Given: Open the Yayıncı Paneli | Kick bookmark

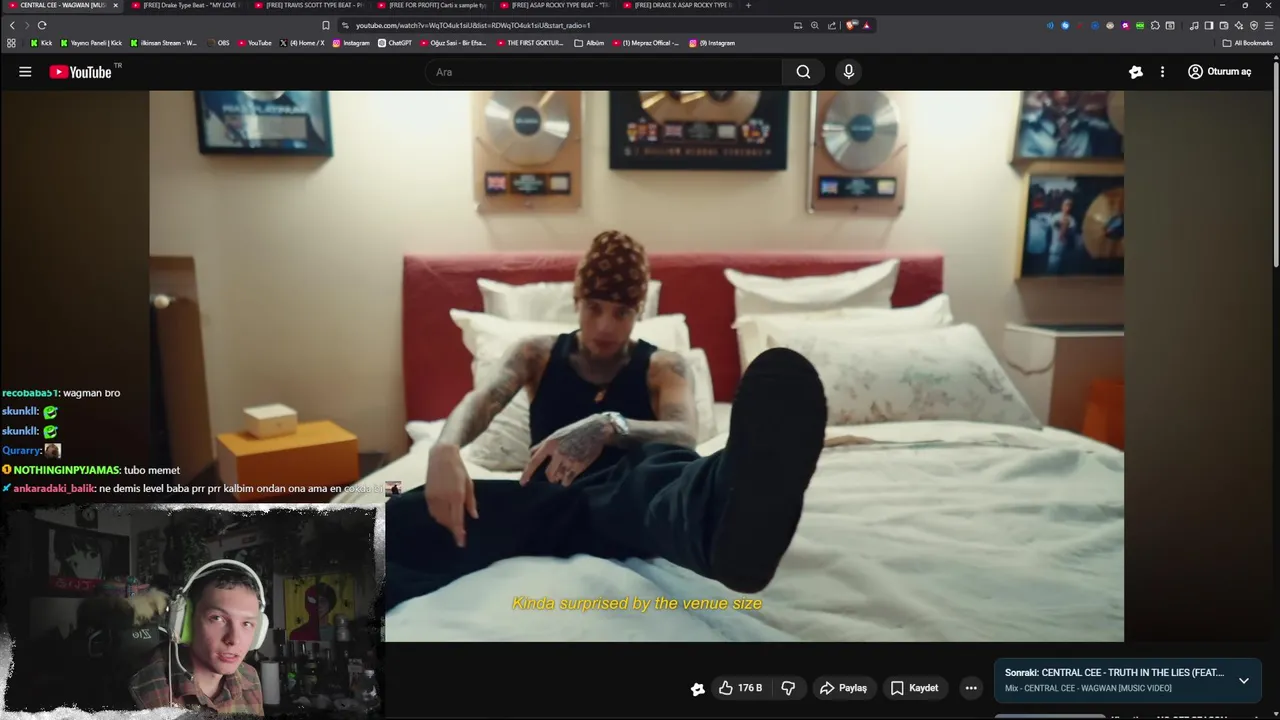Looking at the screenshot, I should pos(91,43).
